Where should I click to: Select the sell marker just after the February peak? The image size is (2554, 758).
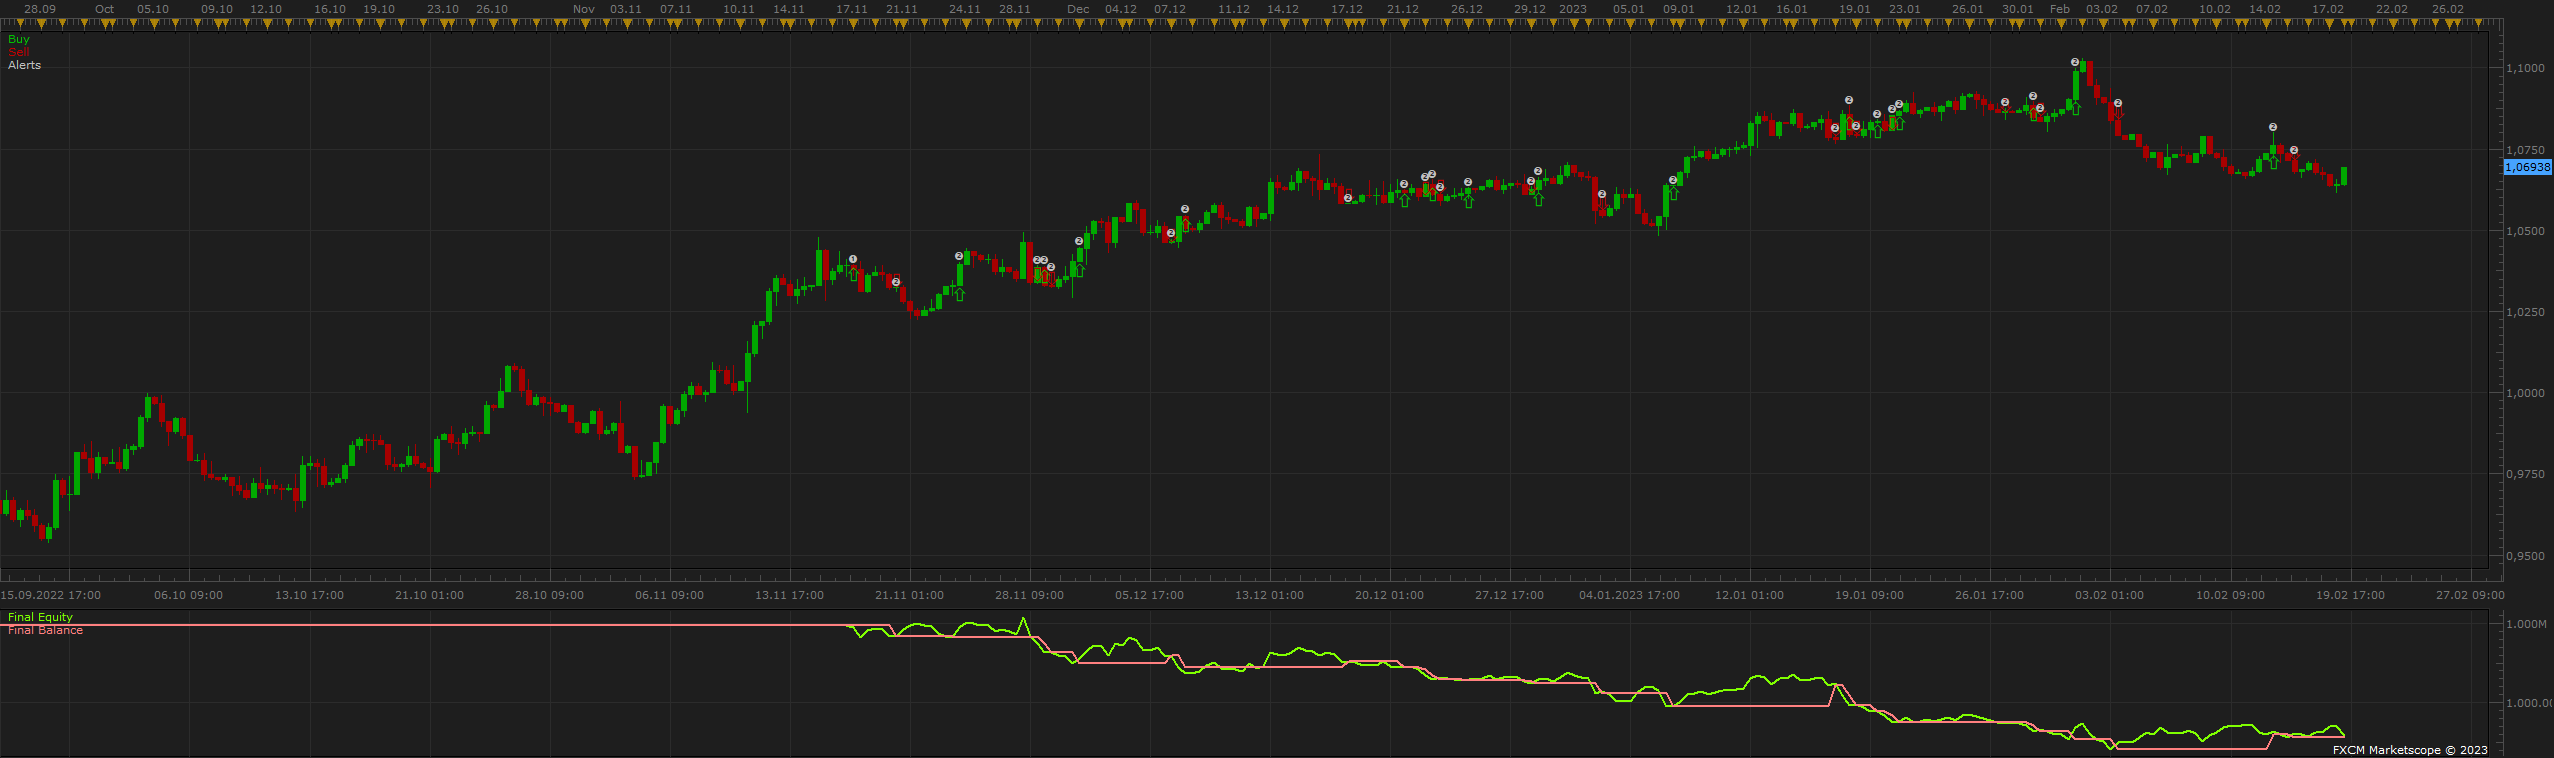point(2117,103)
